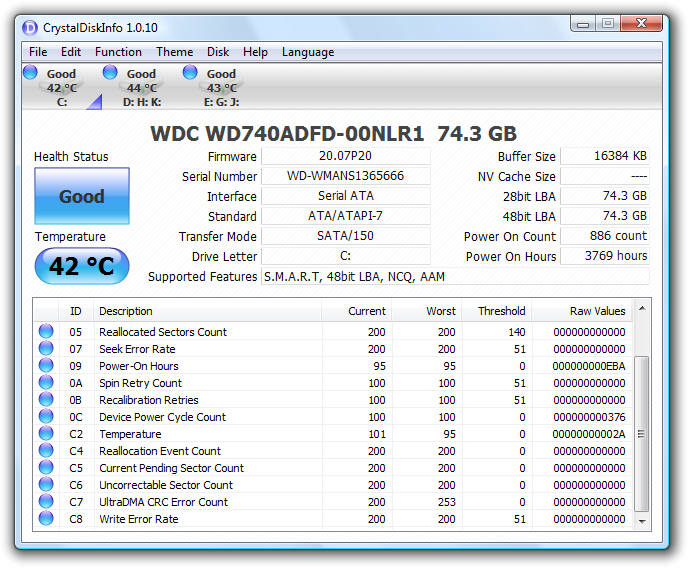Viewport: 688px width, 568px height.
Task: Select the D: H: K: drive orb
Action: tap(110, 72)
